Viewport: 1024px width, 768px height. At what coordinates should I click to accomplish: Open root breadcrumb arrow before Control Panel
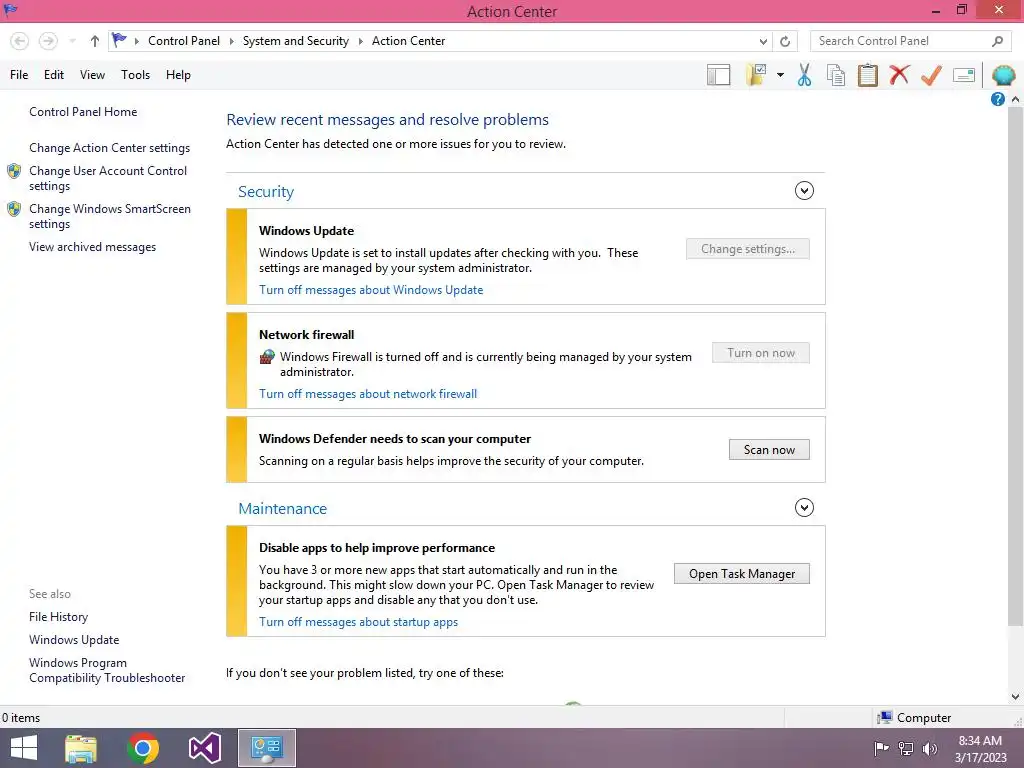(136, 41)
